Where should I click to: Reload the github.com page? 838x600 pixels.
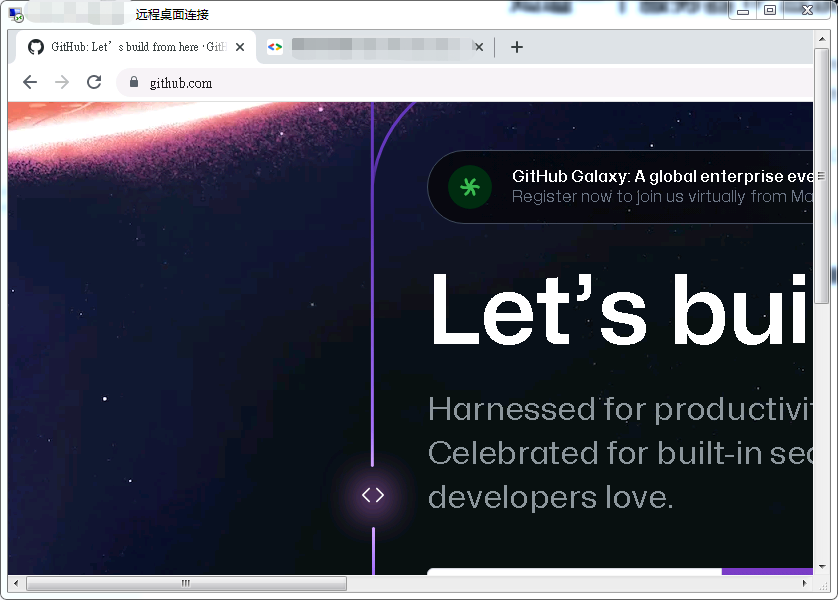(x=94, y=82)
